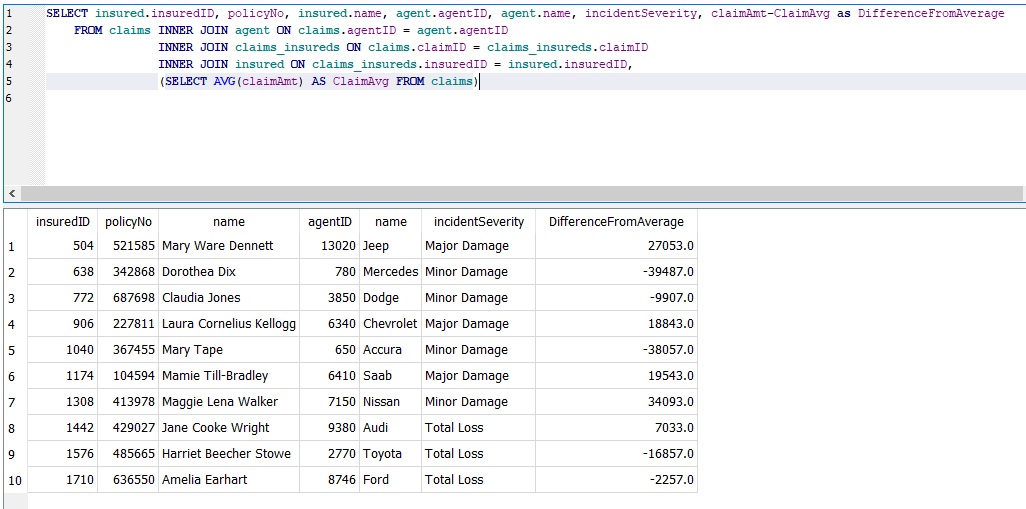Viewport: 1026px width, 509px height.
Task: Click difference value 18843.0
Action: click(x=616, y=324)
